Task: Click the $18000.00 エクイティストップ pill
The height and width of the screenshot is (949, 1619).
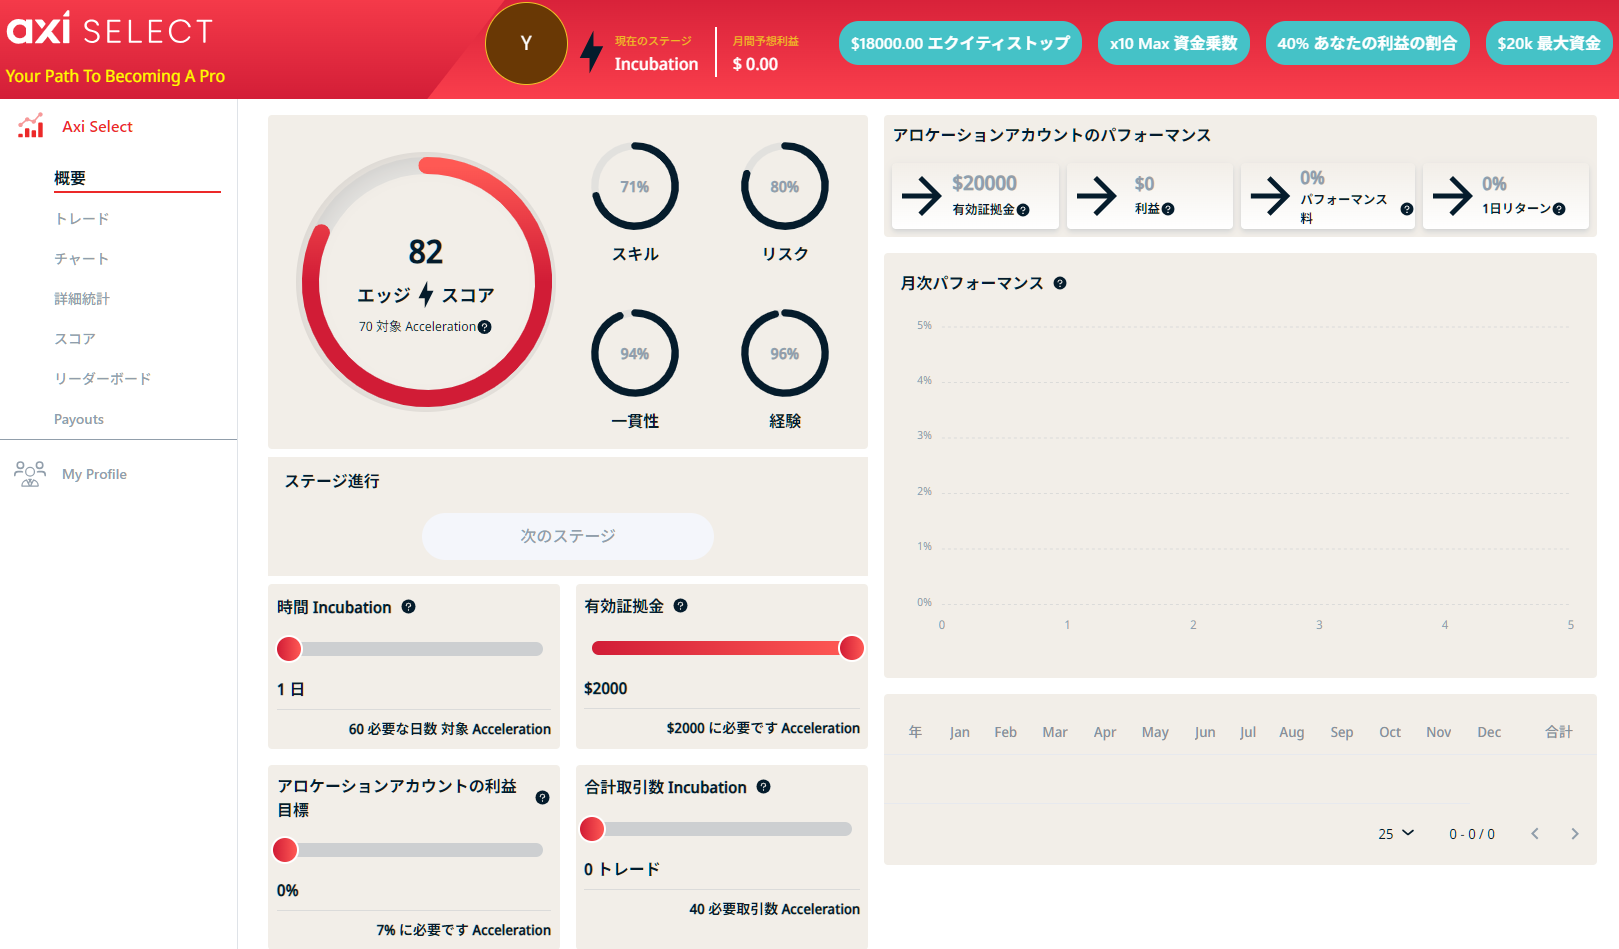Action: pos(960,43)
